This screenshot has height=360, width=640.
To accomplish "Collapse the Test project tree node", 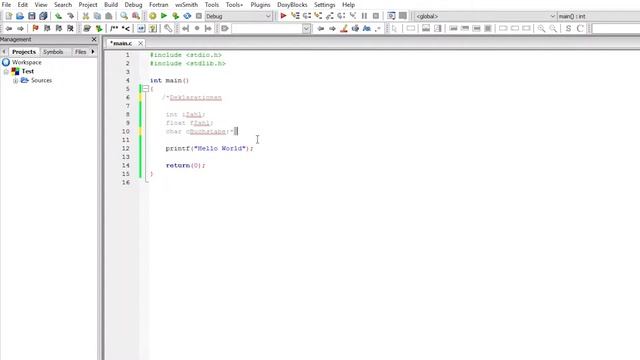I will point(6,71).
